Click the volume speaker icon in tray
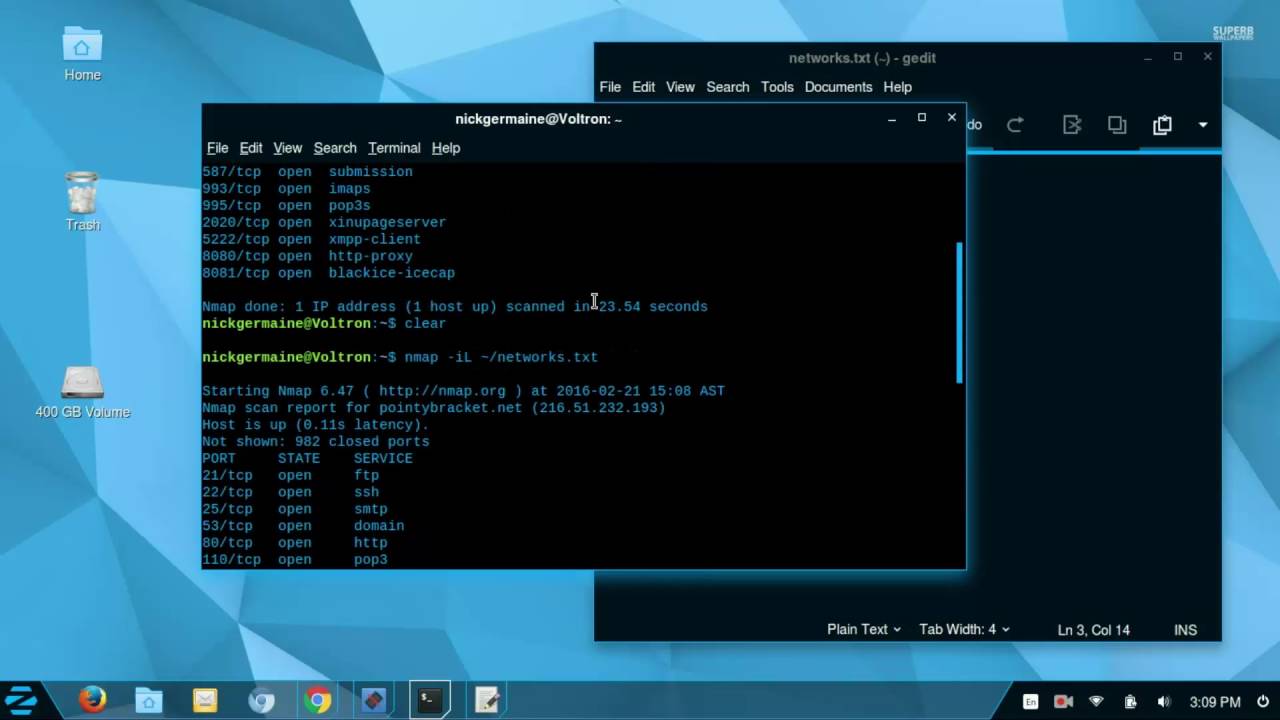The image size is (1280, 720). (x=1163, y=702)
